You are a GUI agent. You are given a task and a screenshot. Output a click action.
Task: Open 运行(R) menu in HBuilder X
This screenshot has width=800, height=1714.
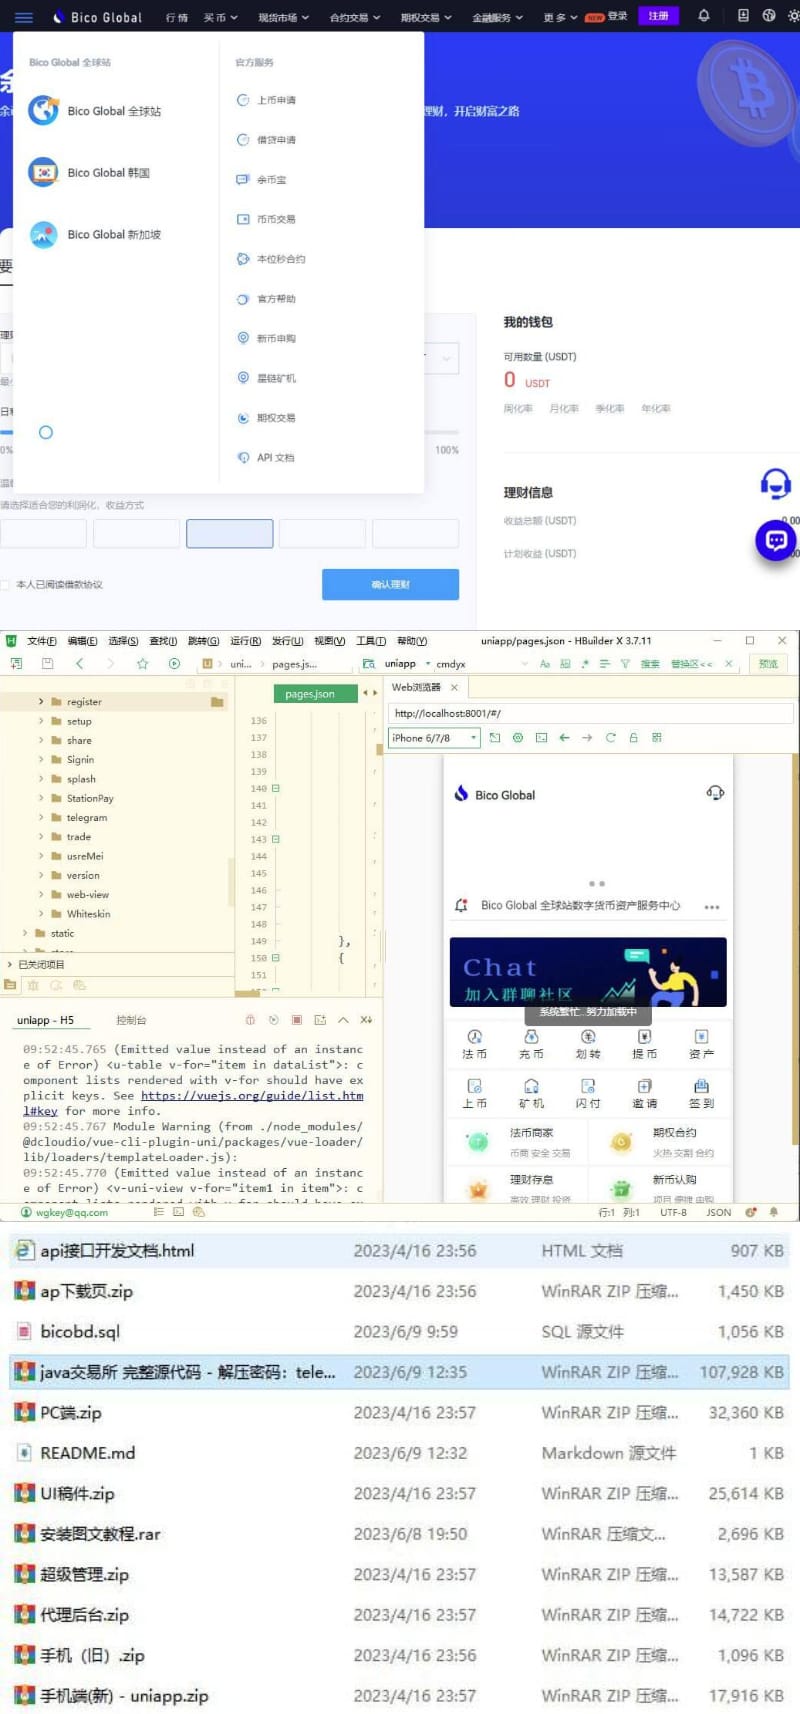click(245, 641)
